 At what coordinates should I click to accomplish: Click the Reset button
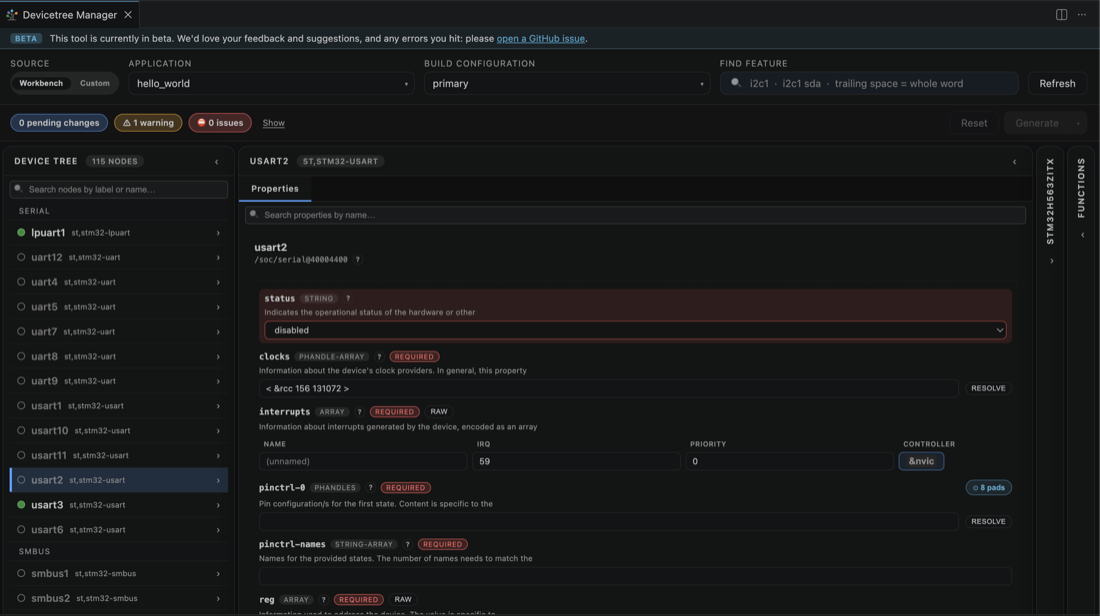coord(974,123)
